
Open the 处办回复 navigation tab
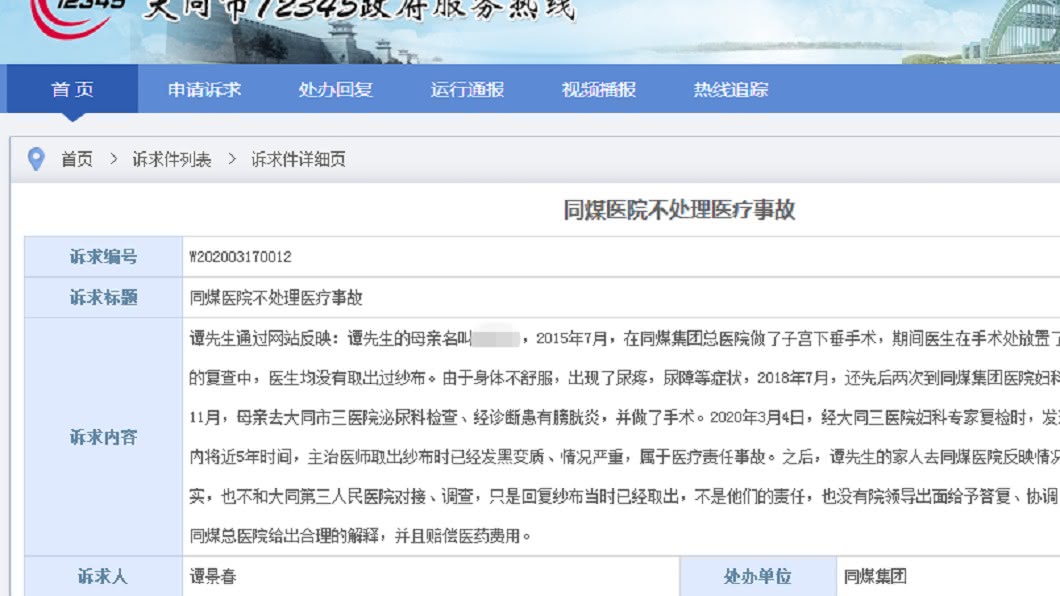click(x=335, y=89)
